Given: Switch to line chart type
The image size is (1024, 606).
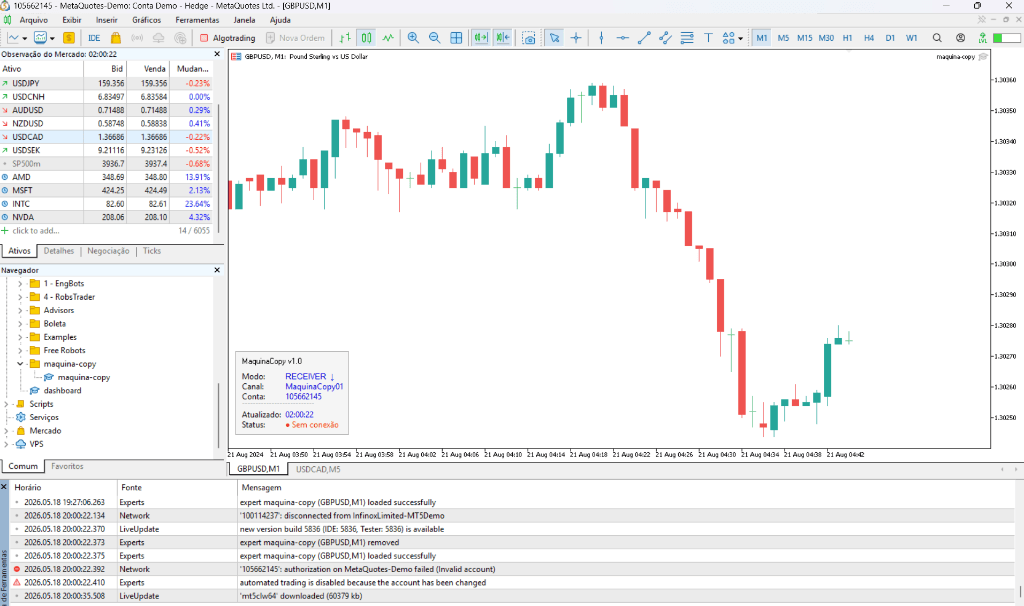Looking at the screenshot, I should pos(388,38).
